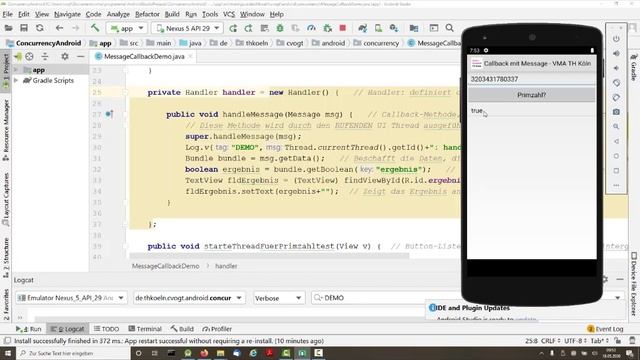Close the MessageCallbackDemo.java tab
This screenshot has height=360, width=640.
190,56
